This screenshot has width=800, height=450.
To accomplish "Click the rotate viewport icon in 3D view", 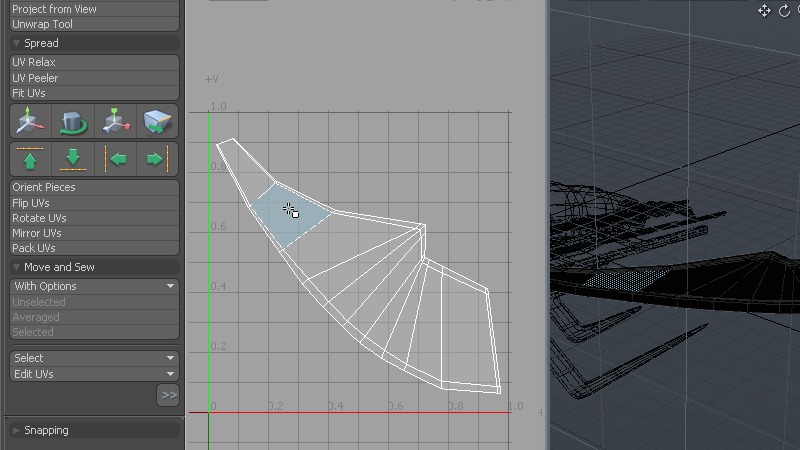I will click(x=784, y=11).
